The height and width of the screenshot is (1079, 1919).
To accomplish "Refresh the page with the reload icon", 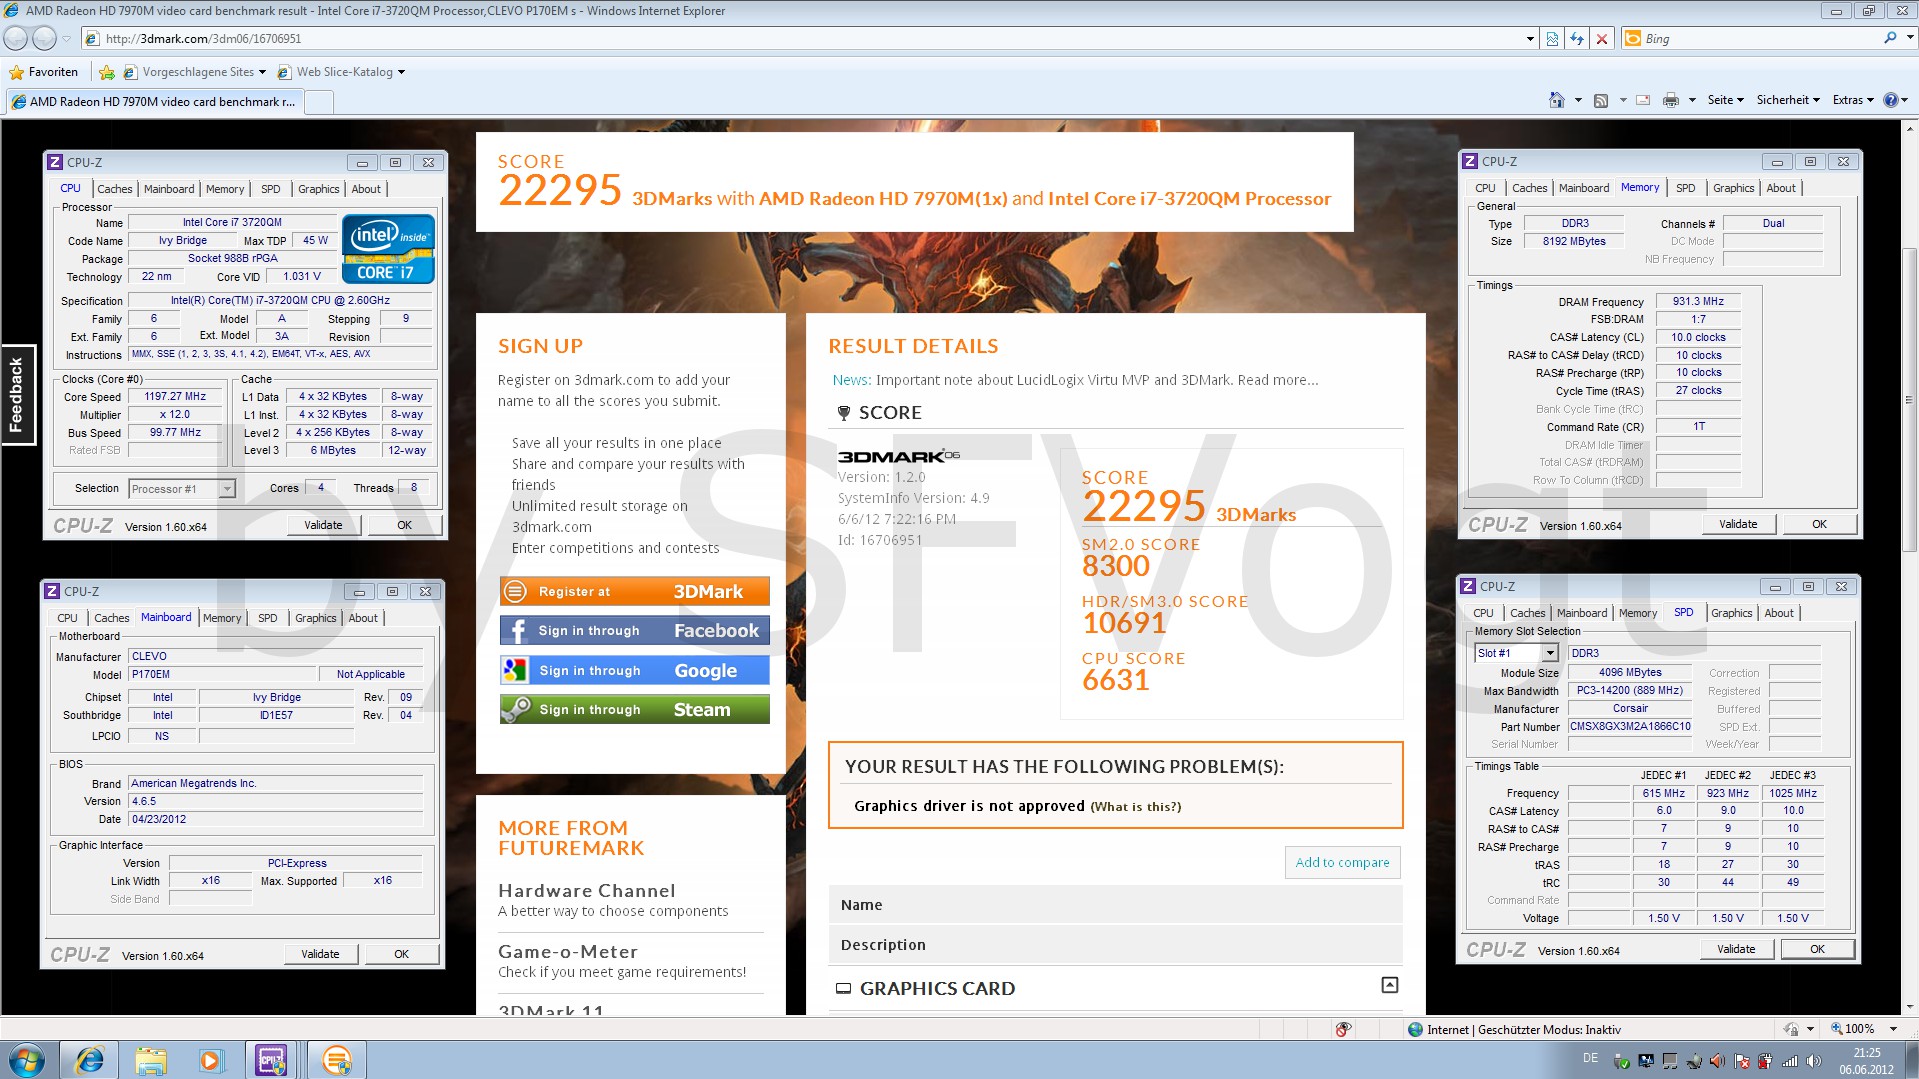I will (1577, 39).
